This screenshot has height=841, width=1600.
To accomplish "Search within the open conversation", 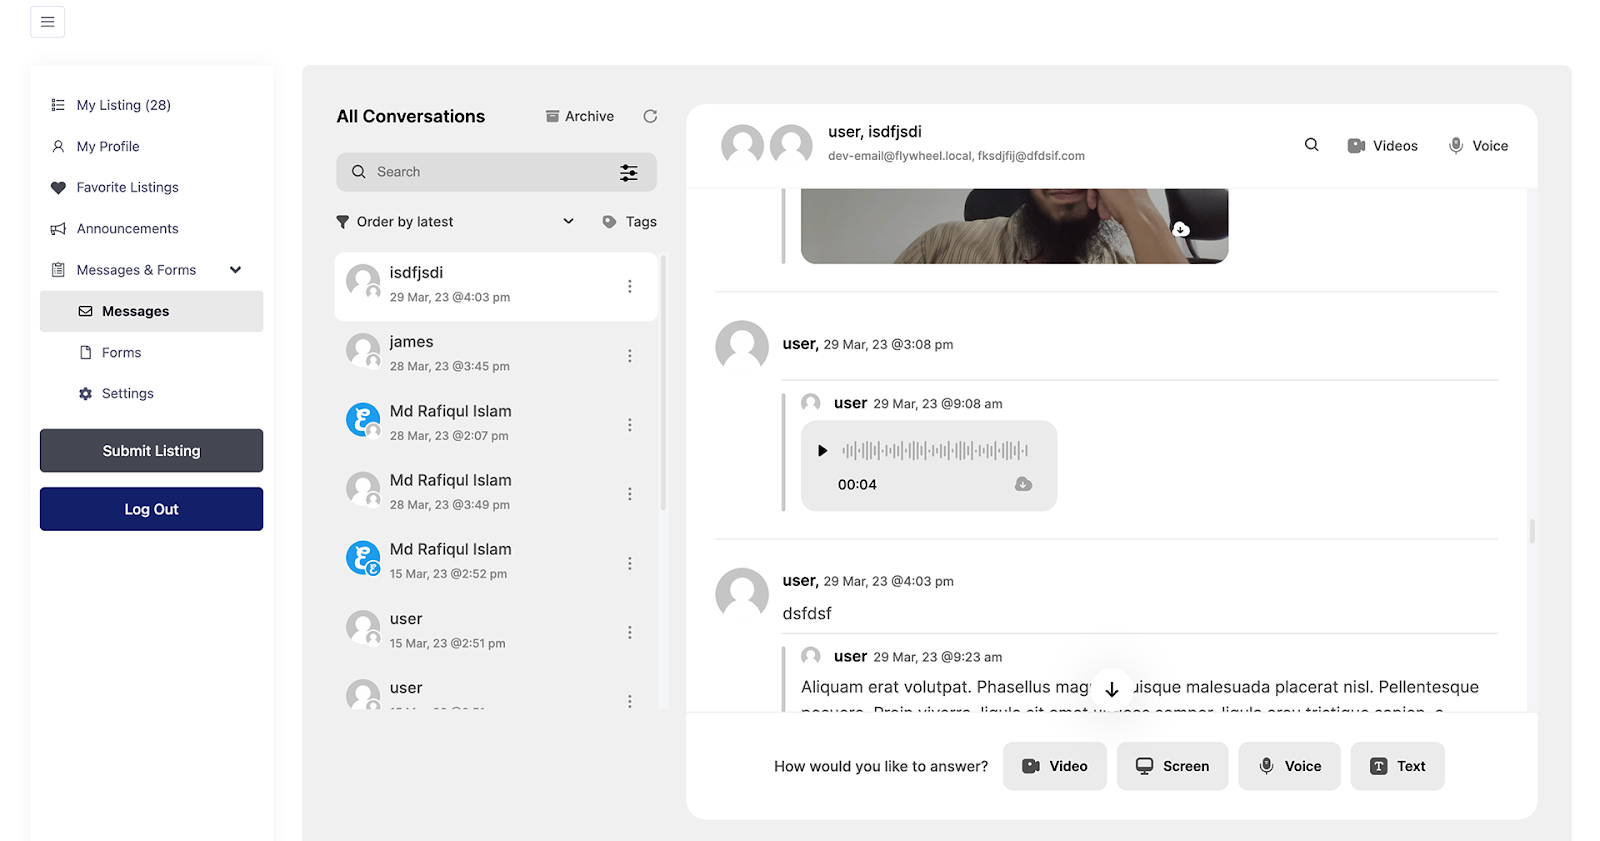I will pos(1312,145).
